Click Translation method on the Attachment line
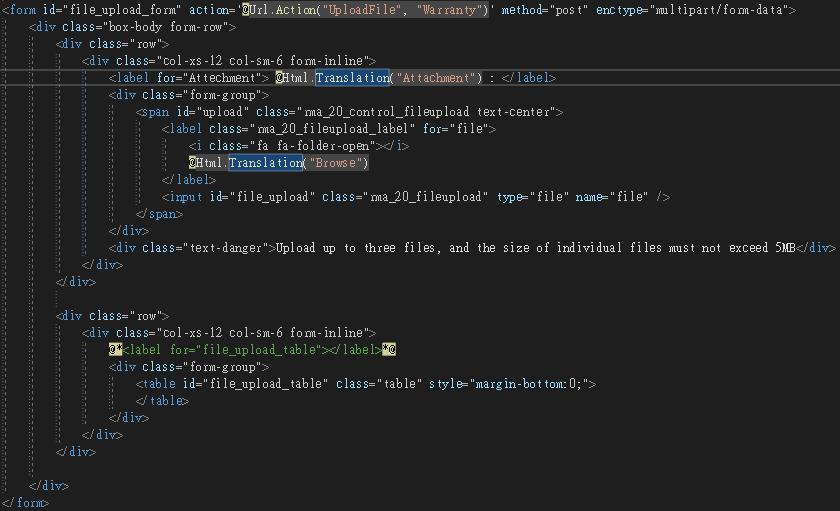The width and height of the screenshot is (840, 511). coord(352,78)
